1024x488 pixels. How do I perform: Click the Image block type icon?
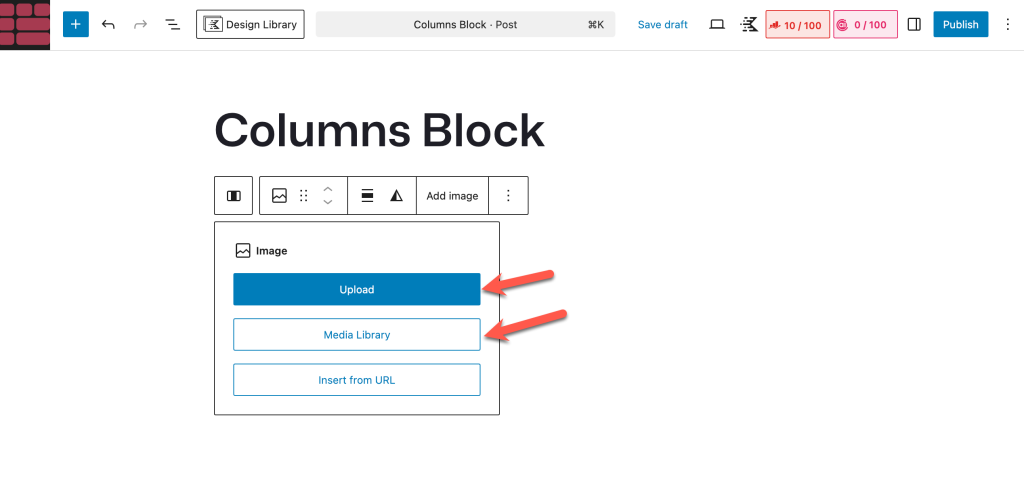tap(279, 196)
